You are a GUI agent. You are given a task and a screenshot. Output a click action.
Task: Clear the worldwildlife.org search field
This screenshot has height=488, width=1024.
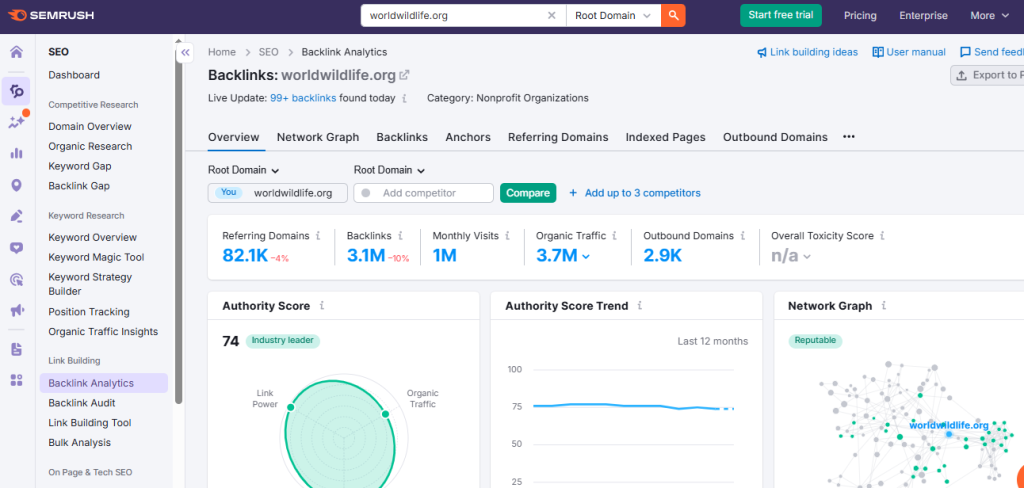552,15
